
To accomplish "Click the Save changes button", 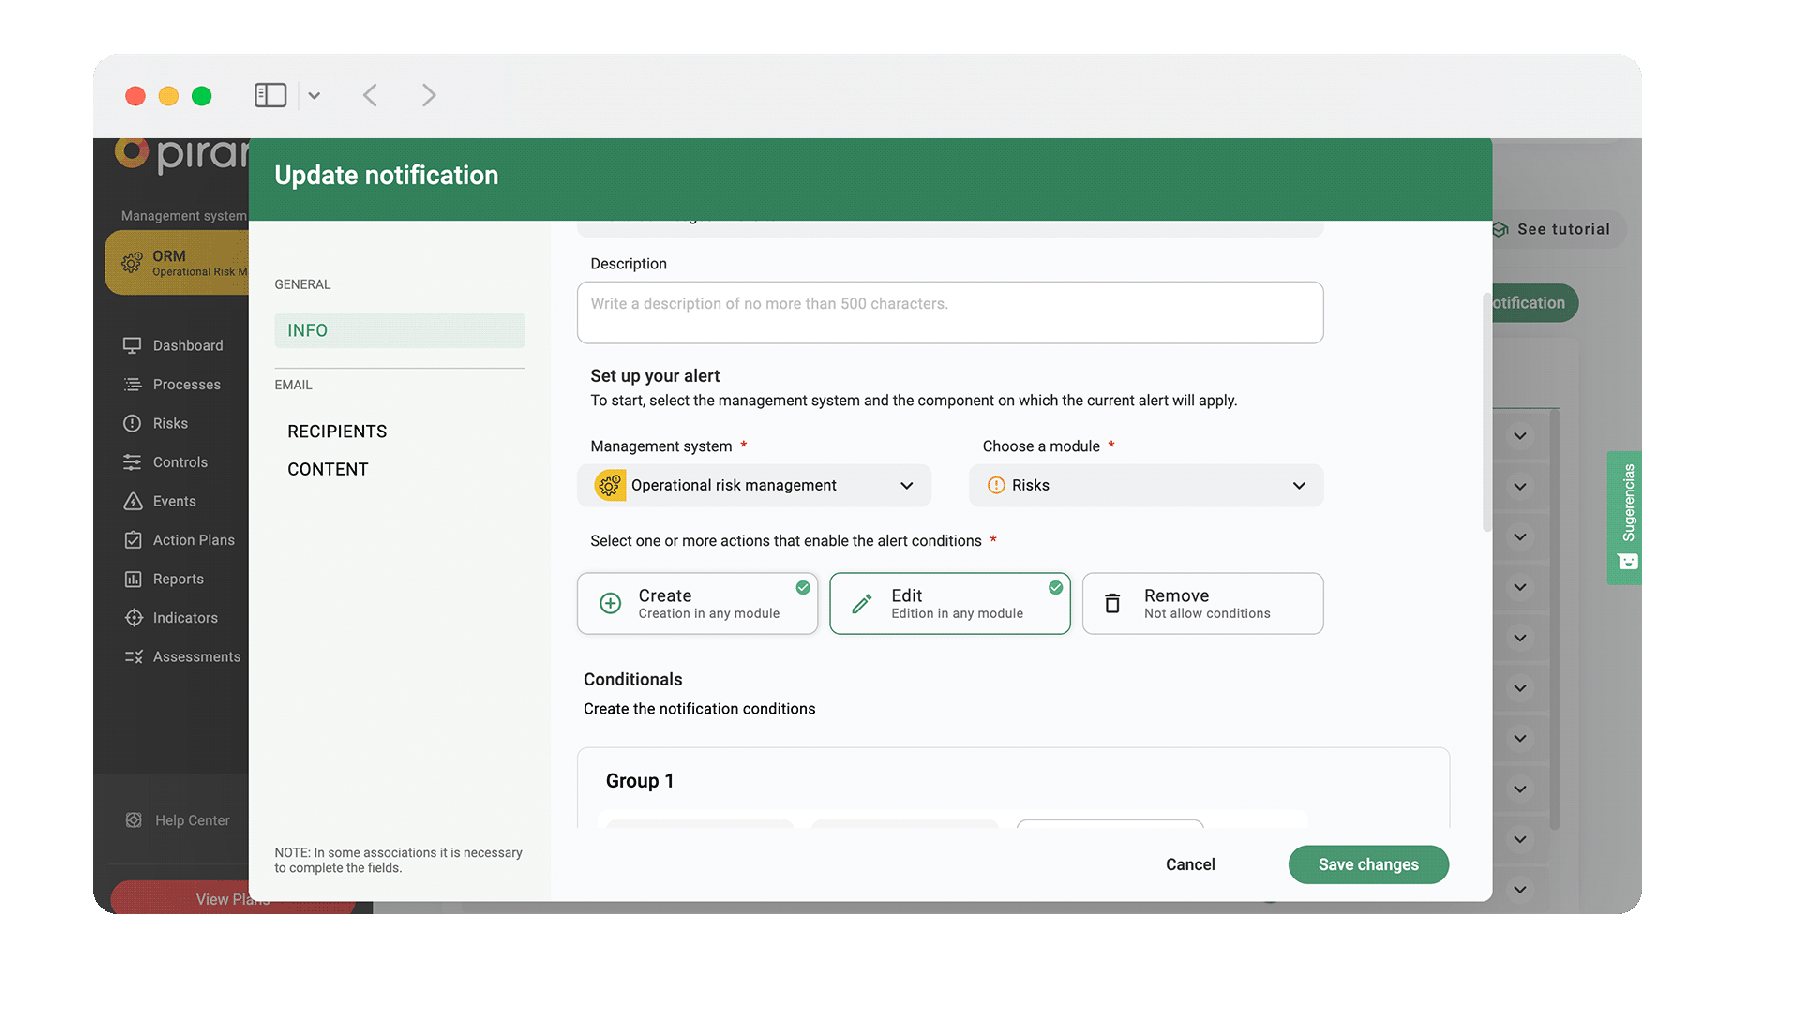I will (1368, 864).
